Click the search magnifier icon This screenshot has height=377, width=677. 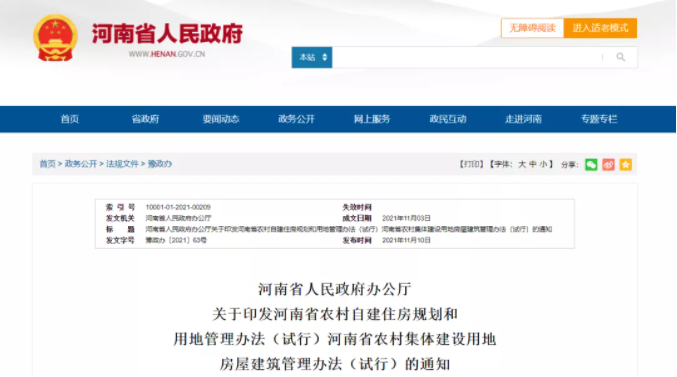pyautogui.click(x=620, y=57)
